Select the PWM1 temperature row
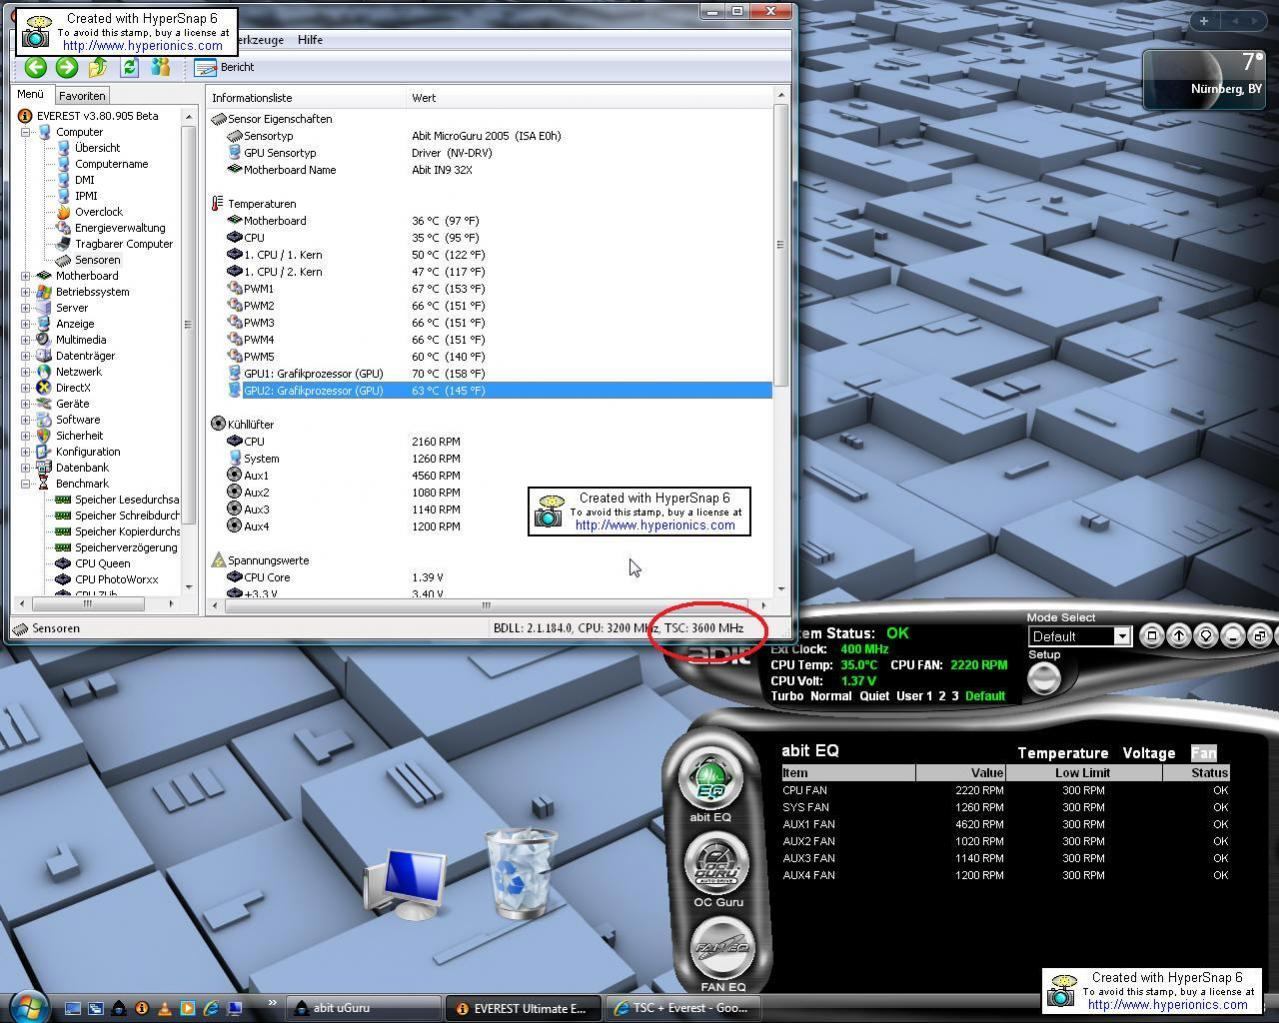This screenshot has width=1279, height=1023. 500,289
